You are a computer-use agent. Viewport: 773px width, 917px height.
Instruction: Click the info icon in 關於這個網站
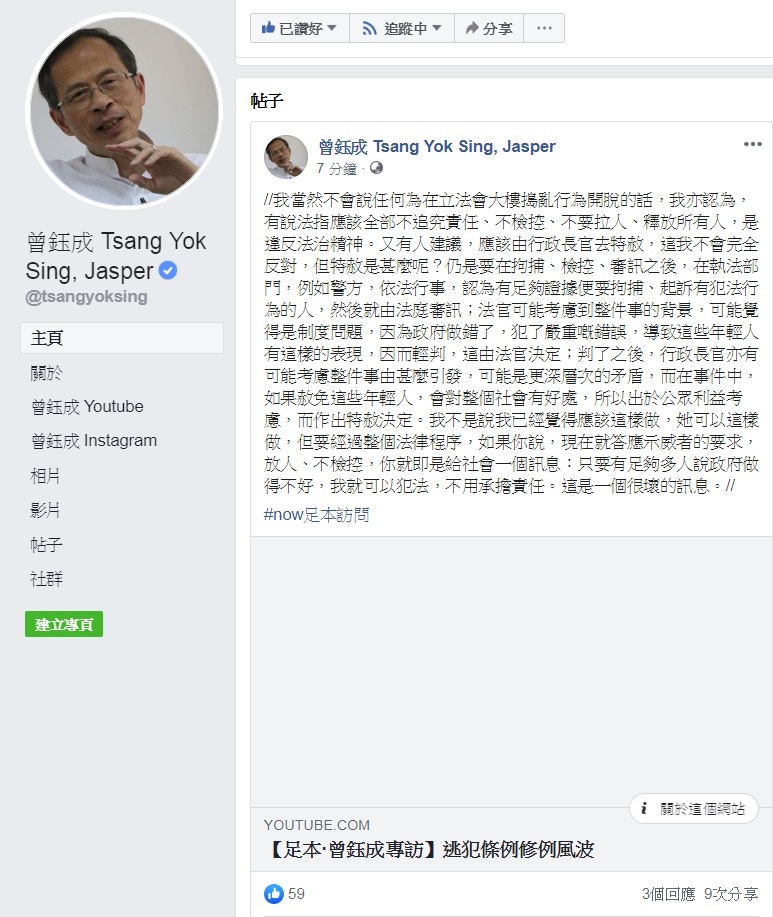click(x=644, y=808)
